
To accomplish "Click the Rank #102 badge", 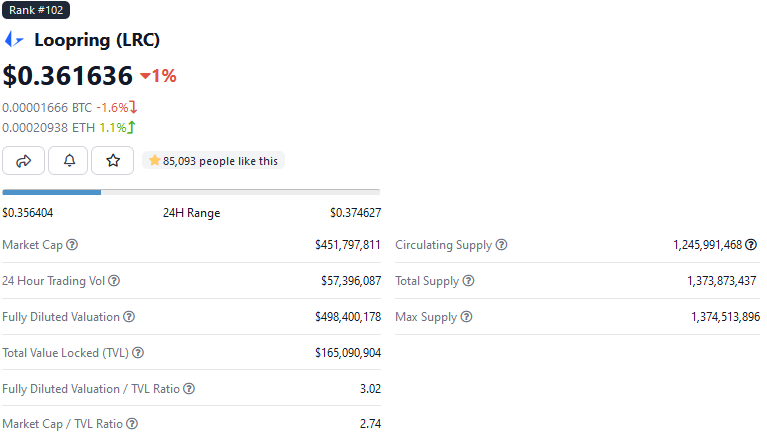I will (36, 10).
